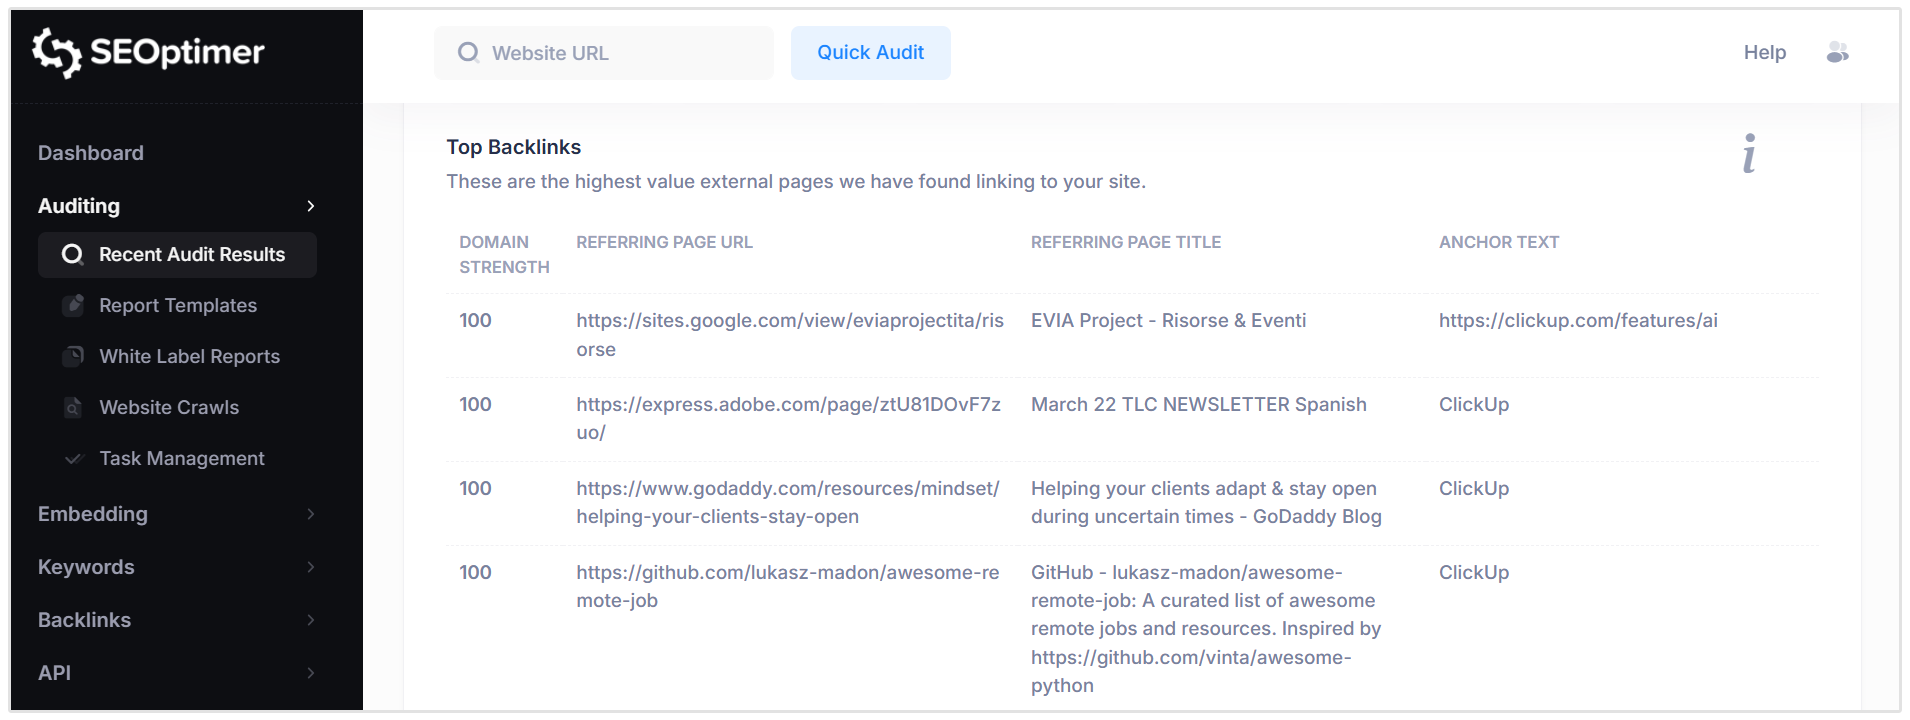Open the clickup.com/features/ai anchor text link
This screenshot has width=1910, height=720.
(x=1578, y=320)
